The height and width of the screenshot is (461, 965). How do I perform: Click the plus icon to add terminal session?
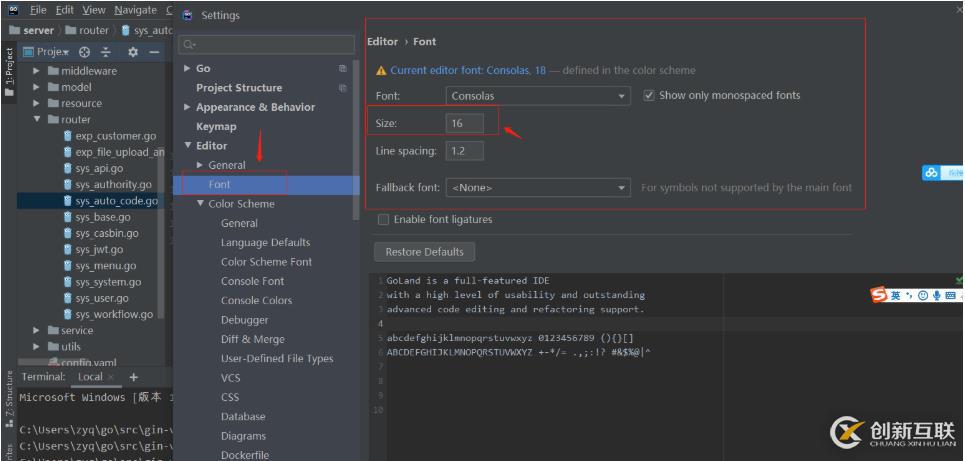(133, 377)
